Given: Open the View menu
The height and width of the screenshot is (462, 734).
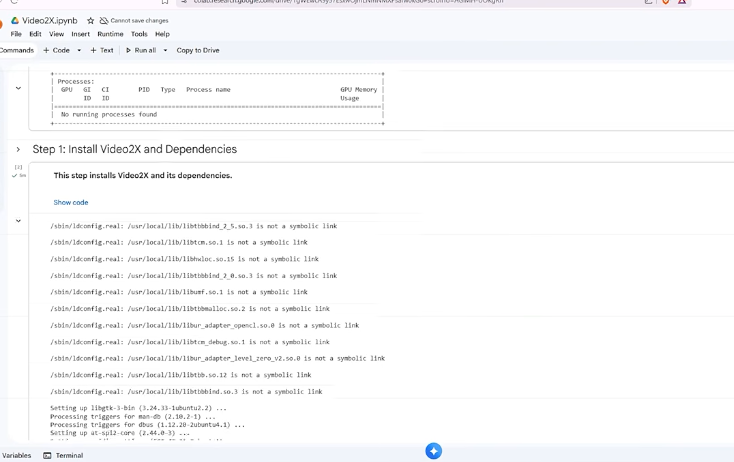Looking at the screenshot, I should pos(56,34).
